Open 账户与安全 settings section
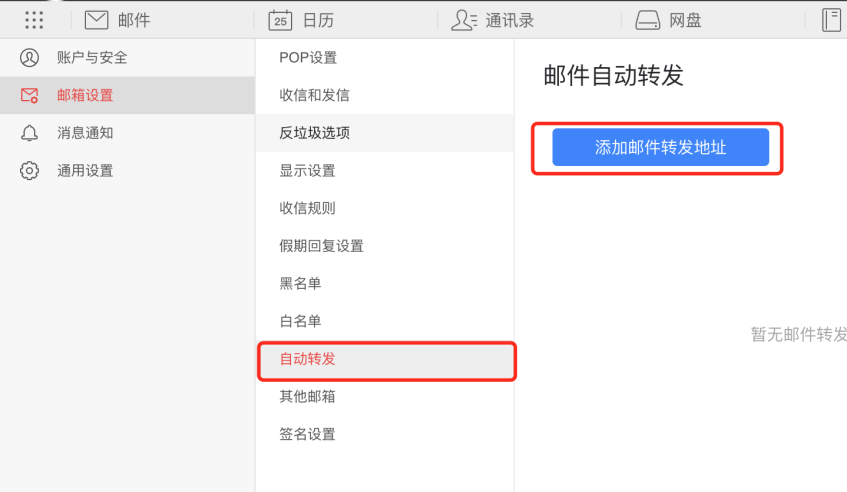 click(127, 58)
